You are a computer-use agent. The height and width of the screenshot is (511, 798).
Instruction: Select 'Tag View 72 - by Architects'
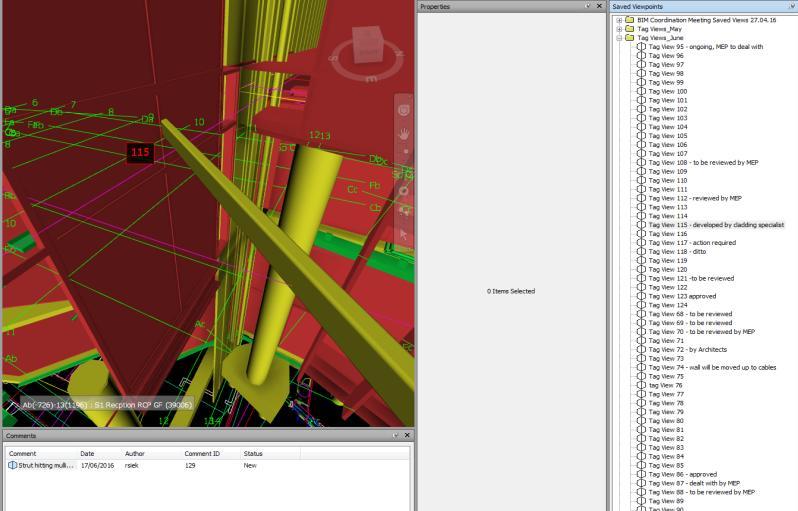coord(688,350)
